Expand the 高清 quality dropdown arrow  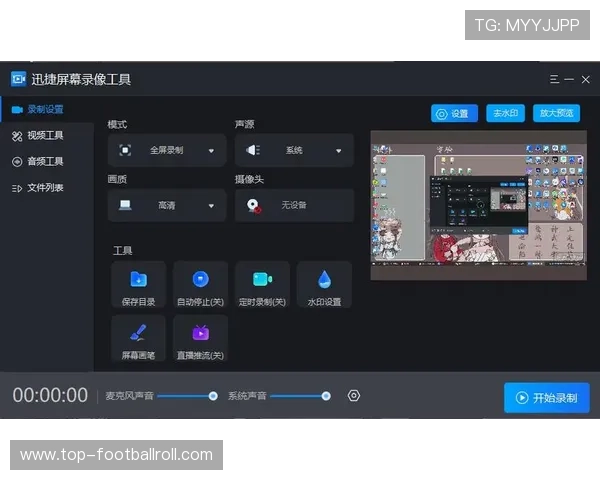(211, 206)
